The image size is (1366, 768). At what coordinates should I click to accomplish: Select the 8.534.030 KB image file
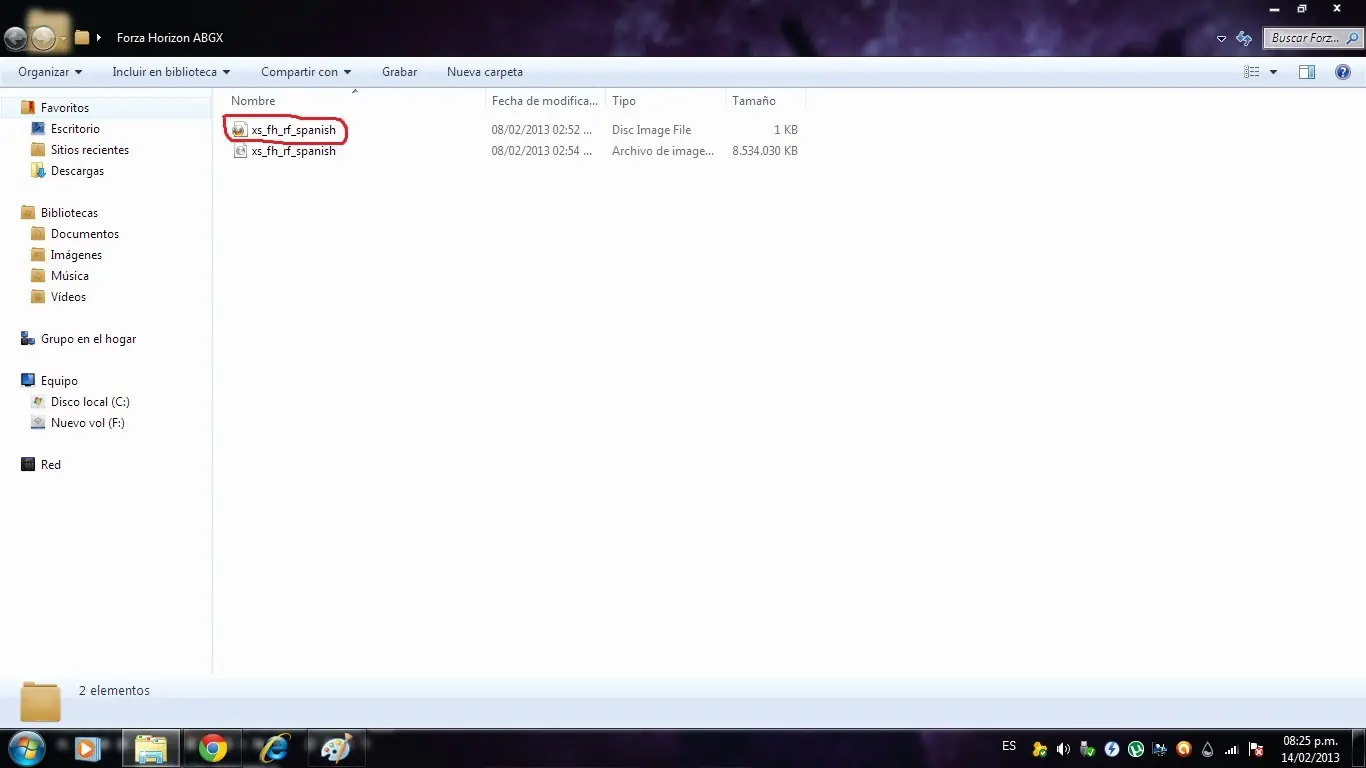[x=293, y=151]
